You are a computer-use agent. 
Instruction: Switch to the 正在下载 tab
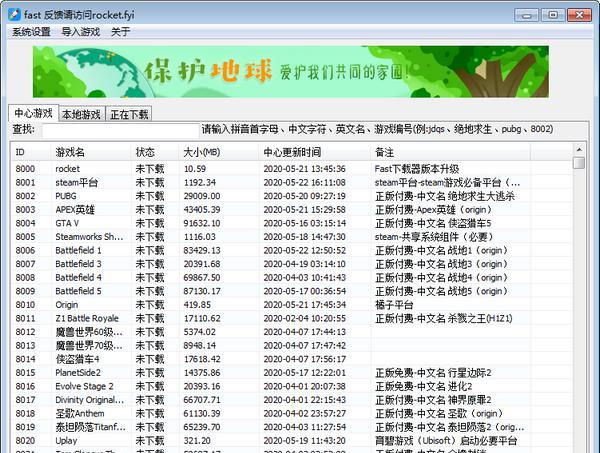click(129, 114)
